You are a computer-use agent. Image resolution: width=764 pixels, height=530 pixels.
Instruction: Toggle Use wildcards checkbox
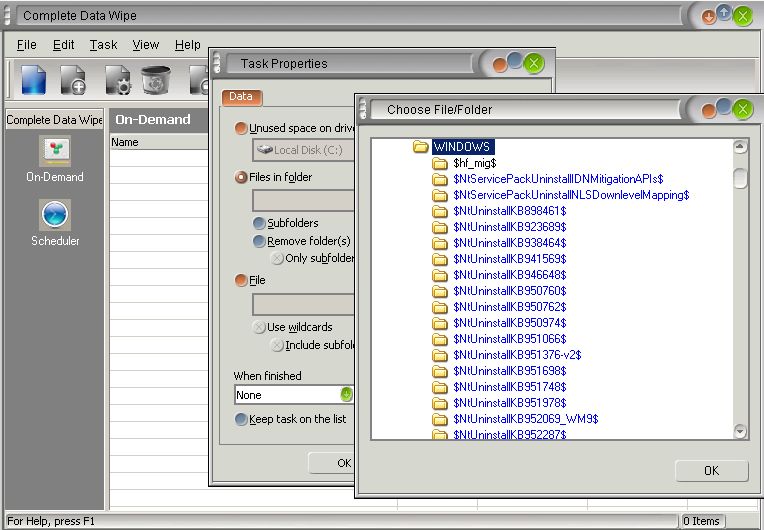click(x=259, y=327)
